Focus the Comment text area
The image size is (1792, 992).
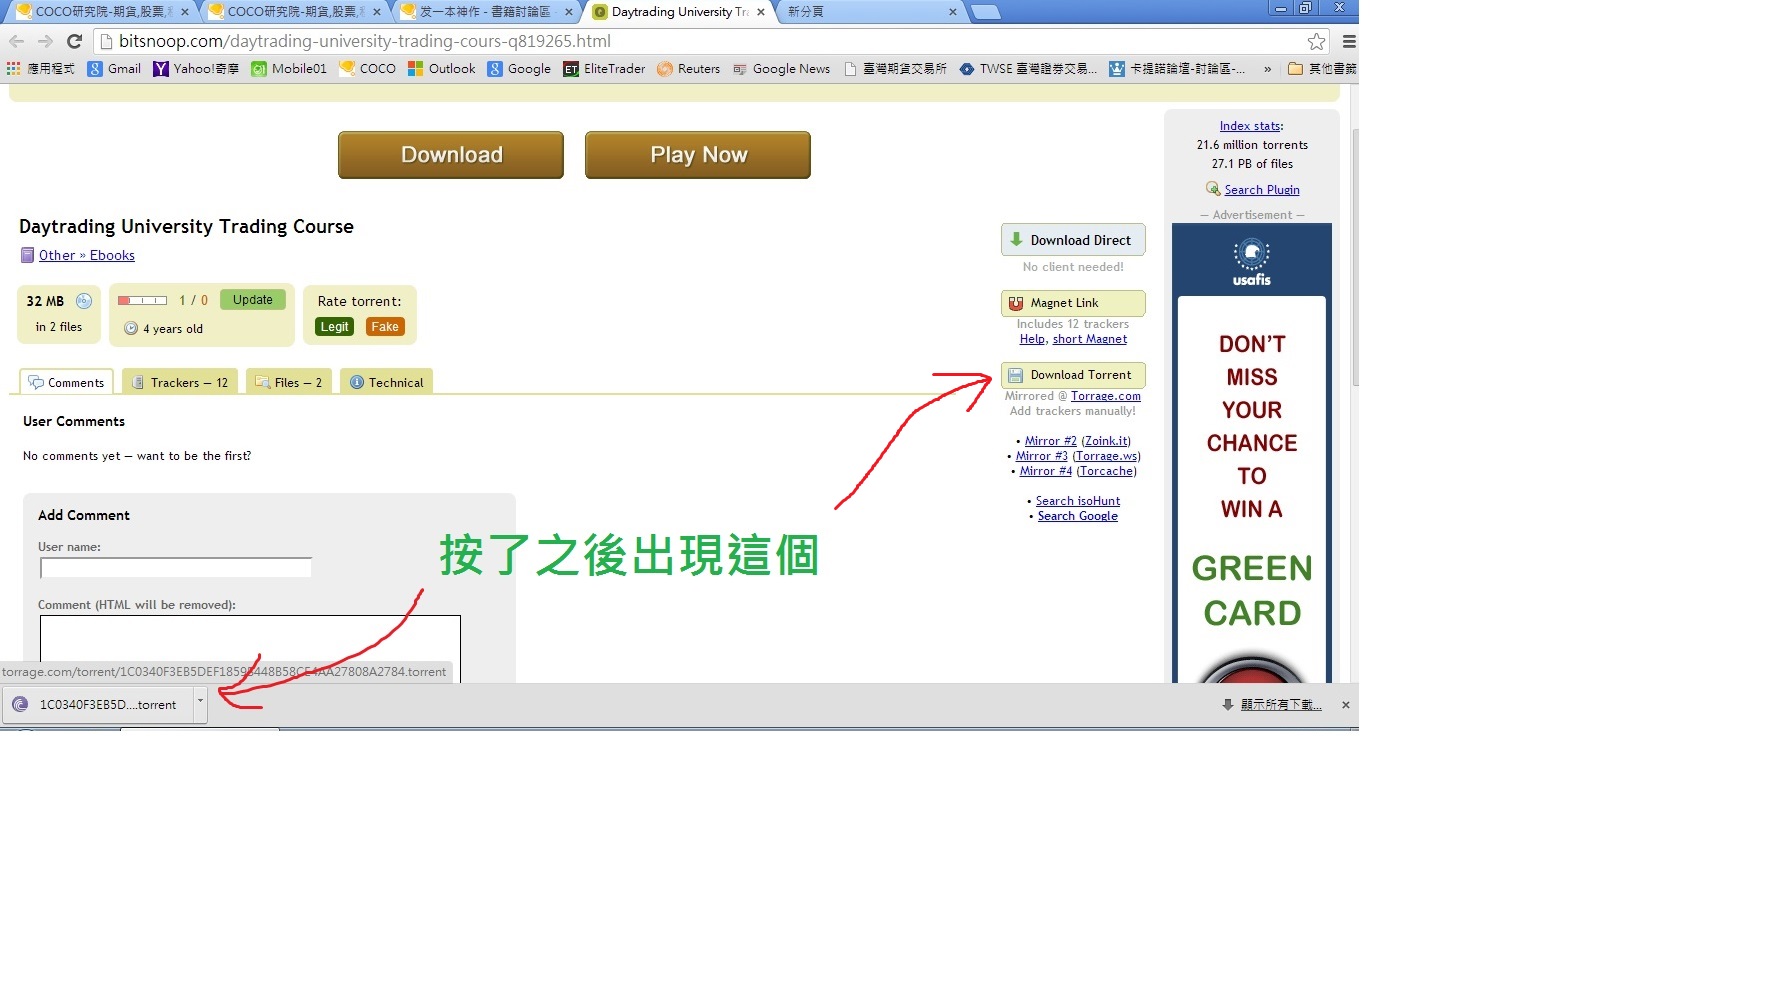(x=250, y=649)
